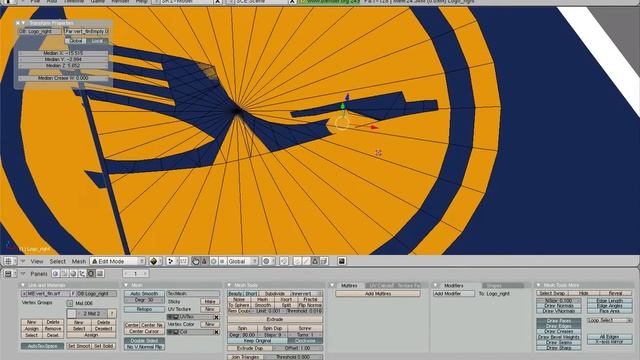Adjust the Degr: 30 auto smooth slider
This screenshot has height=360, width=640.
(x=144, y=300)
